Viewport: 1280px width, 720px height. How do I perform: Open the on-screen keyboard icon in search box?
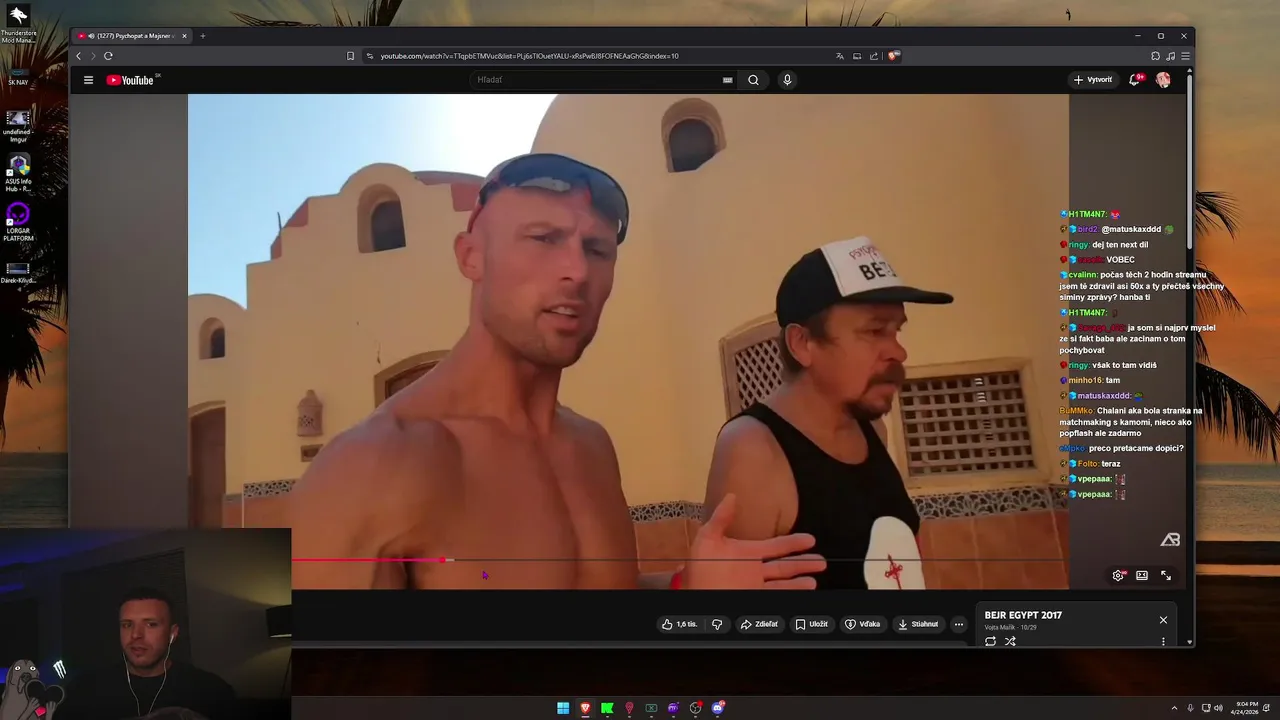pos(727,80)
